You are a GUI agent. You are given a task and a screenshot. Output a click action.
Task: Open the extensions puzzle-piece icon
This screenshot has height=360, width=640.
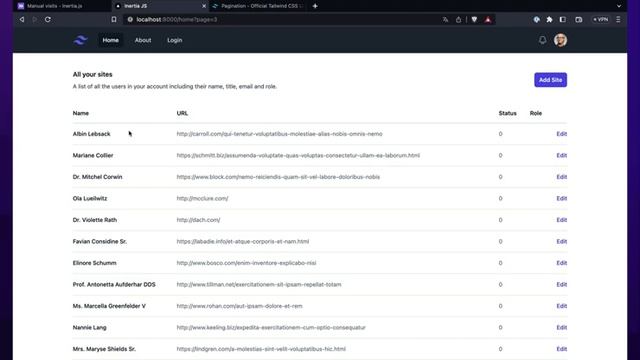pos(549,20)
